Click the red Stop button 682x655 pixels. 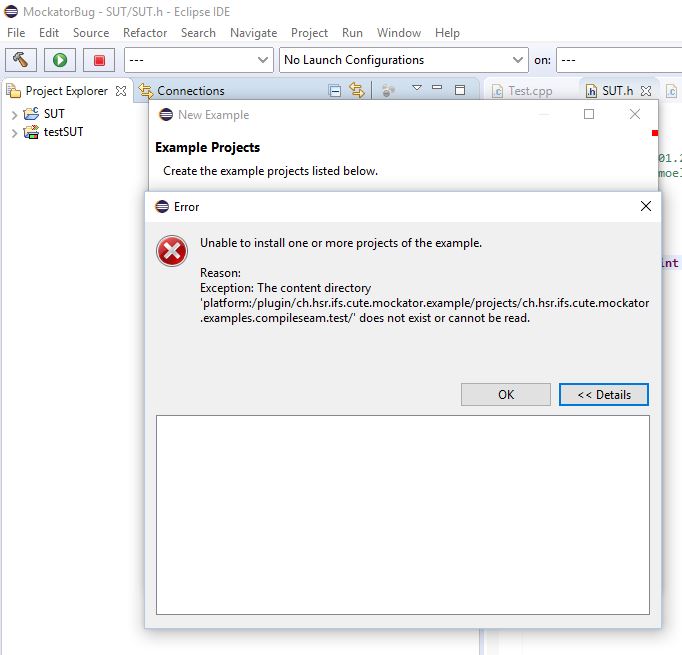[99, 60]
